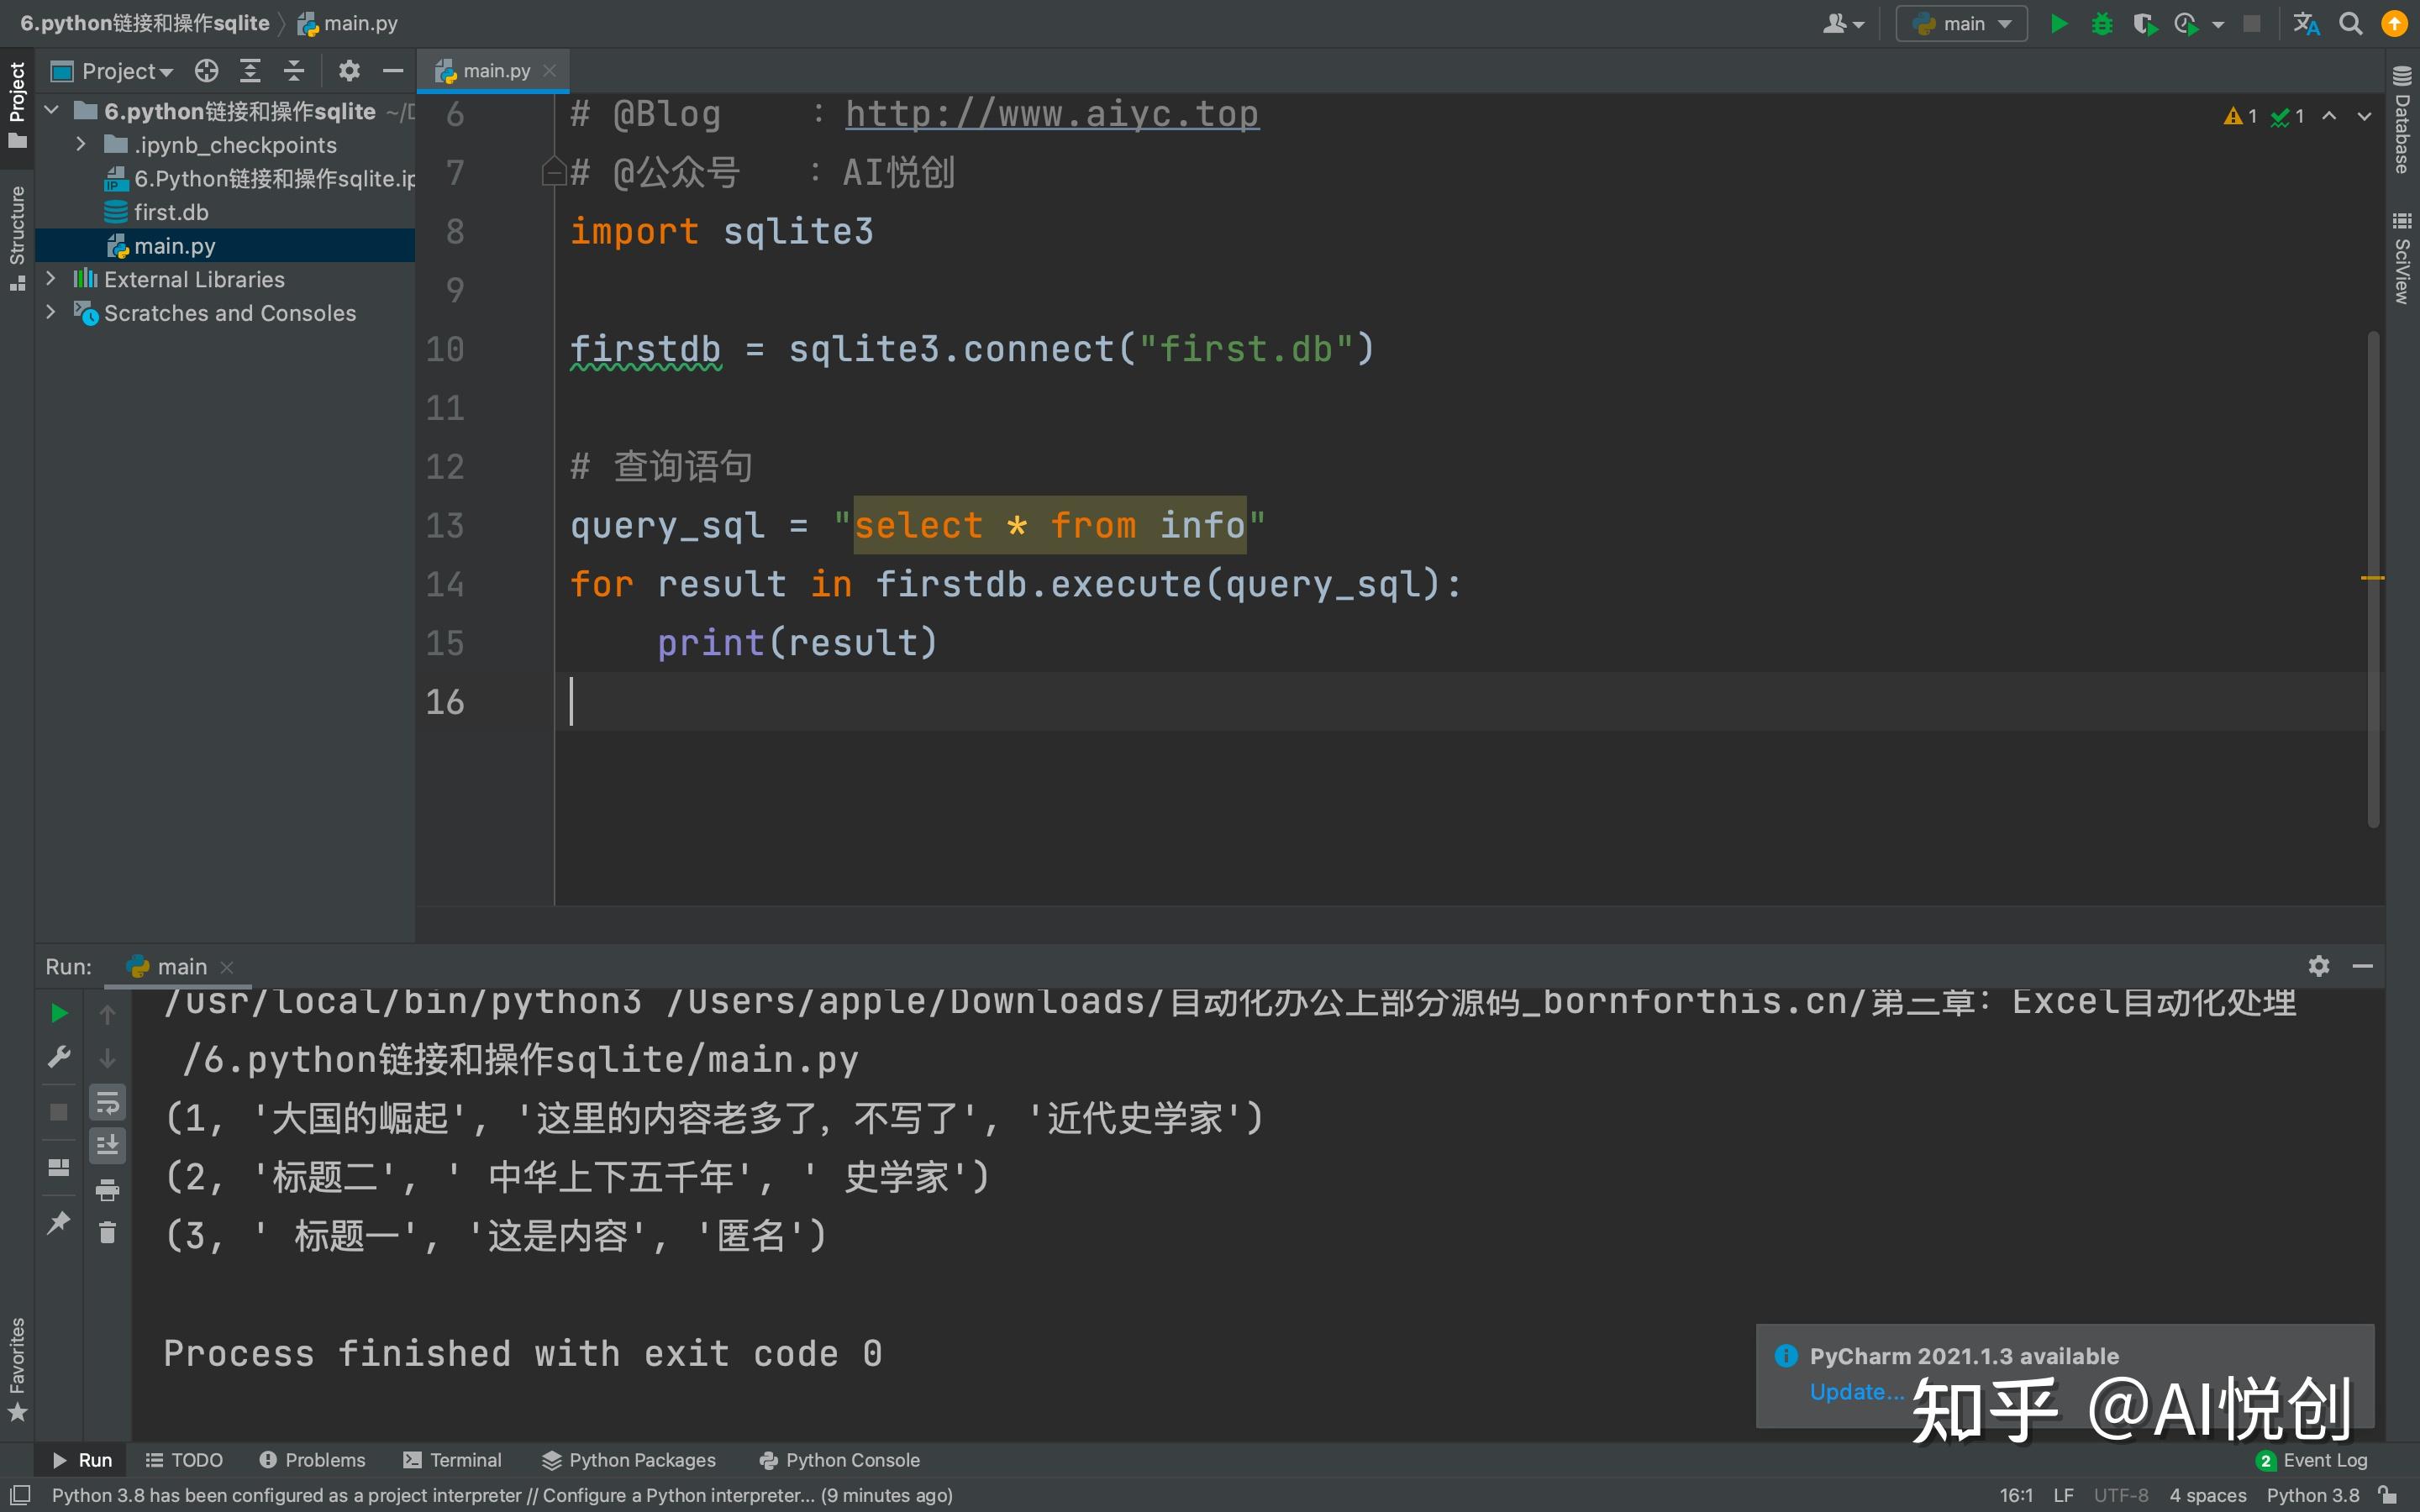The image size is (2420, 1512).
Task: Close the main.py editor tab
Action: point(549,71)
